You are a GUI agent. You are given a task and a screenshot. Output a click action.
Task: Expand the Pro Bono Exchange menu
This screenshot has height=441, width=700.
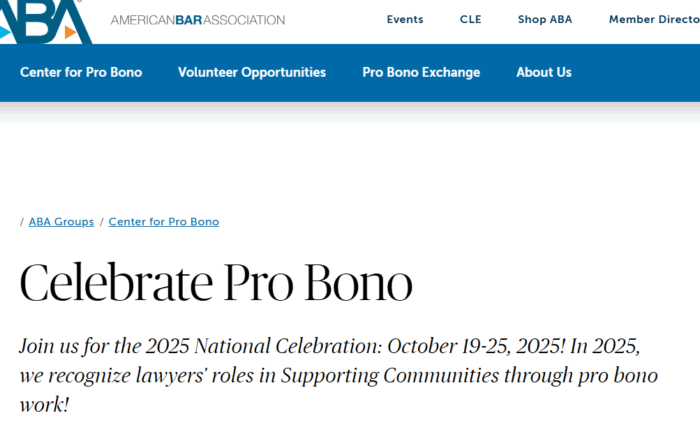click(421, 72)
